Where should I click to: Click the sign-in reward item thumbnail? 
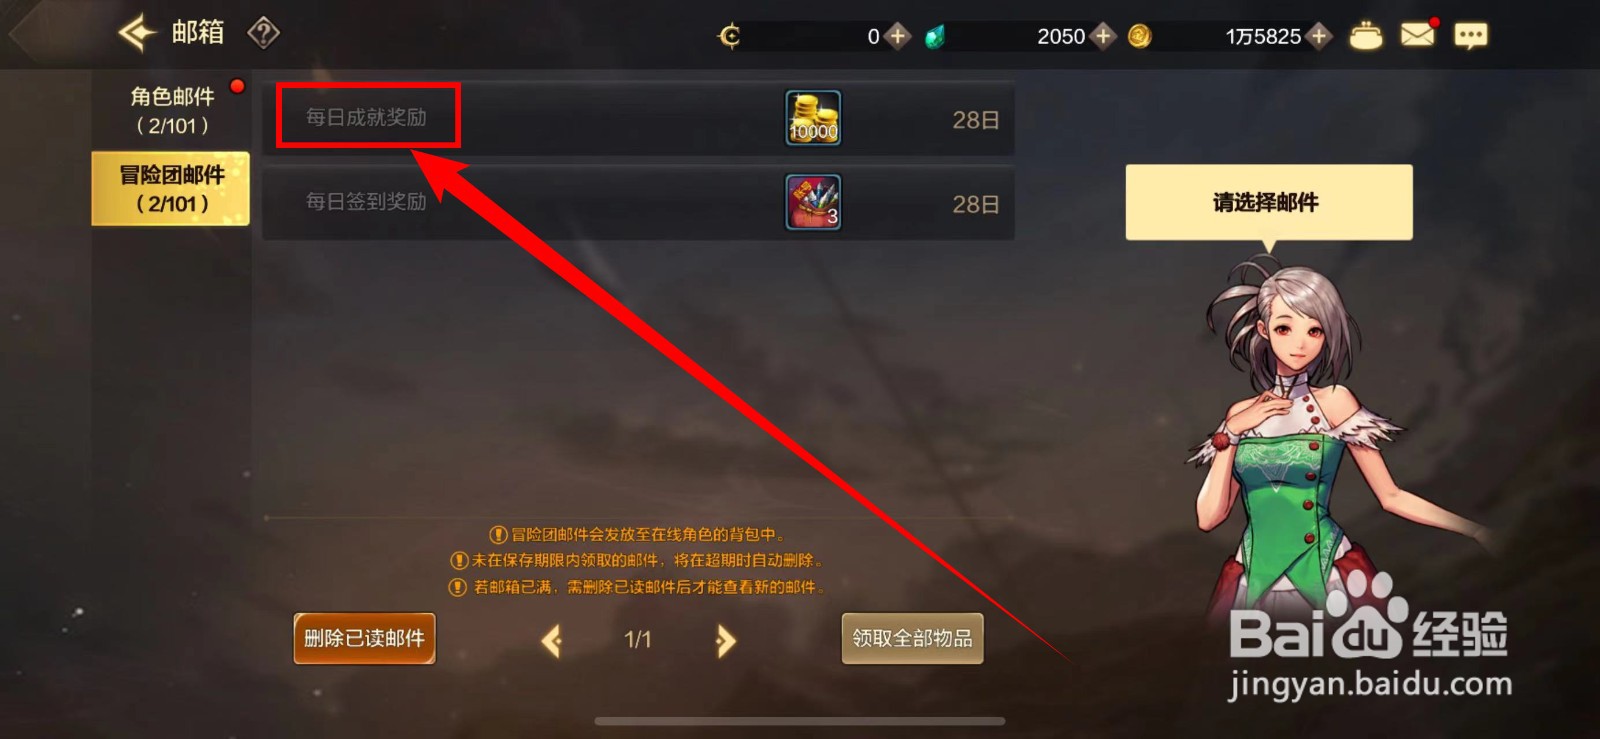pos(813,202)
